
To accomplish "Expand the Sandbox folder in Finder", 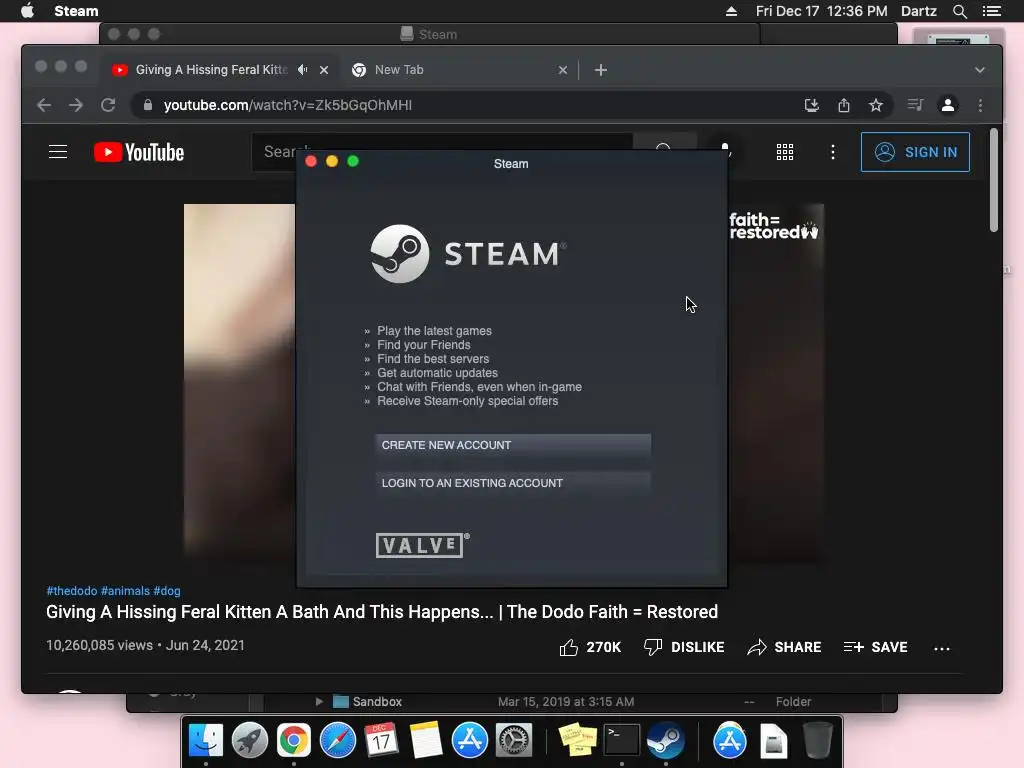I will click(x=319, y=701).
